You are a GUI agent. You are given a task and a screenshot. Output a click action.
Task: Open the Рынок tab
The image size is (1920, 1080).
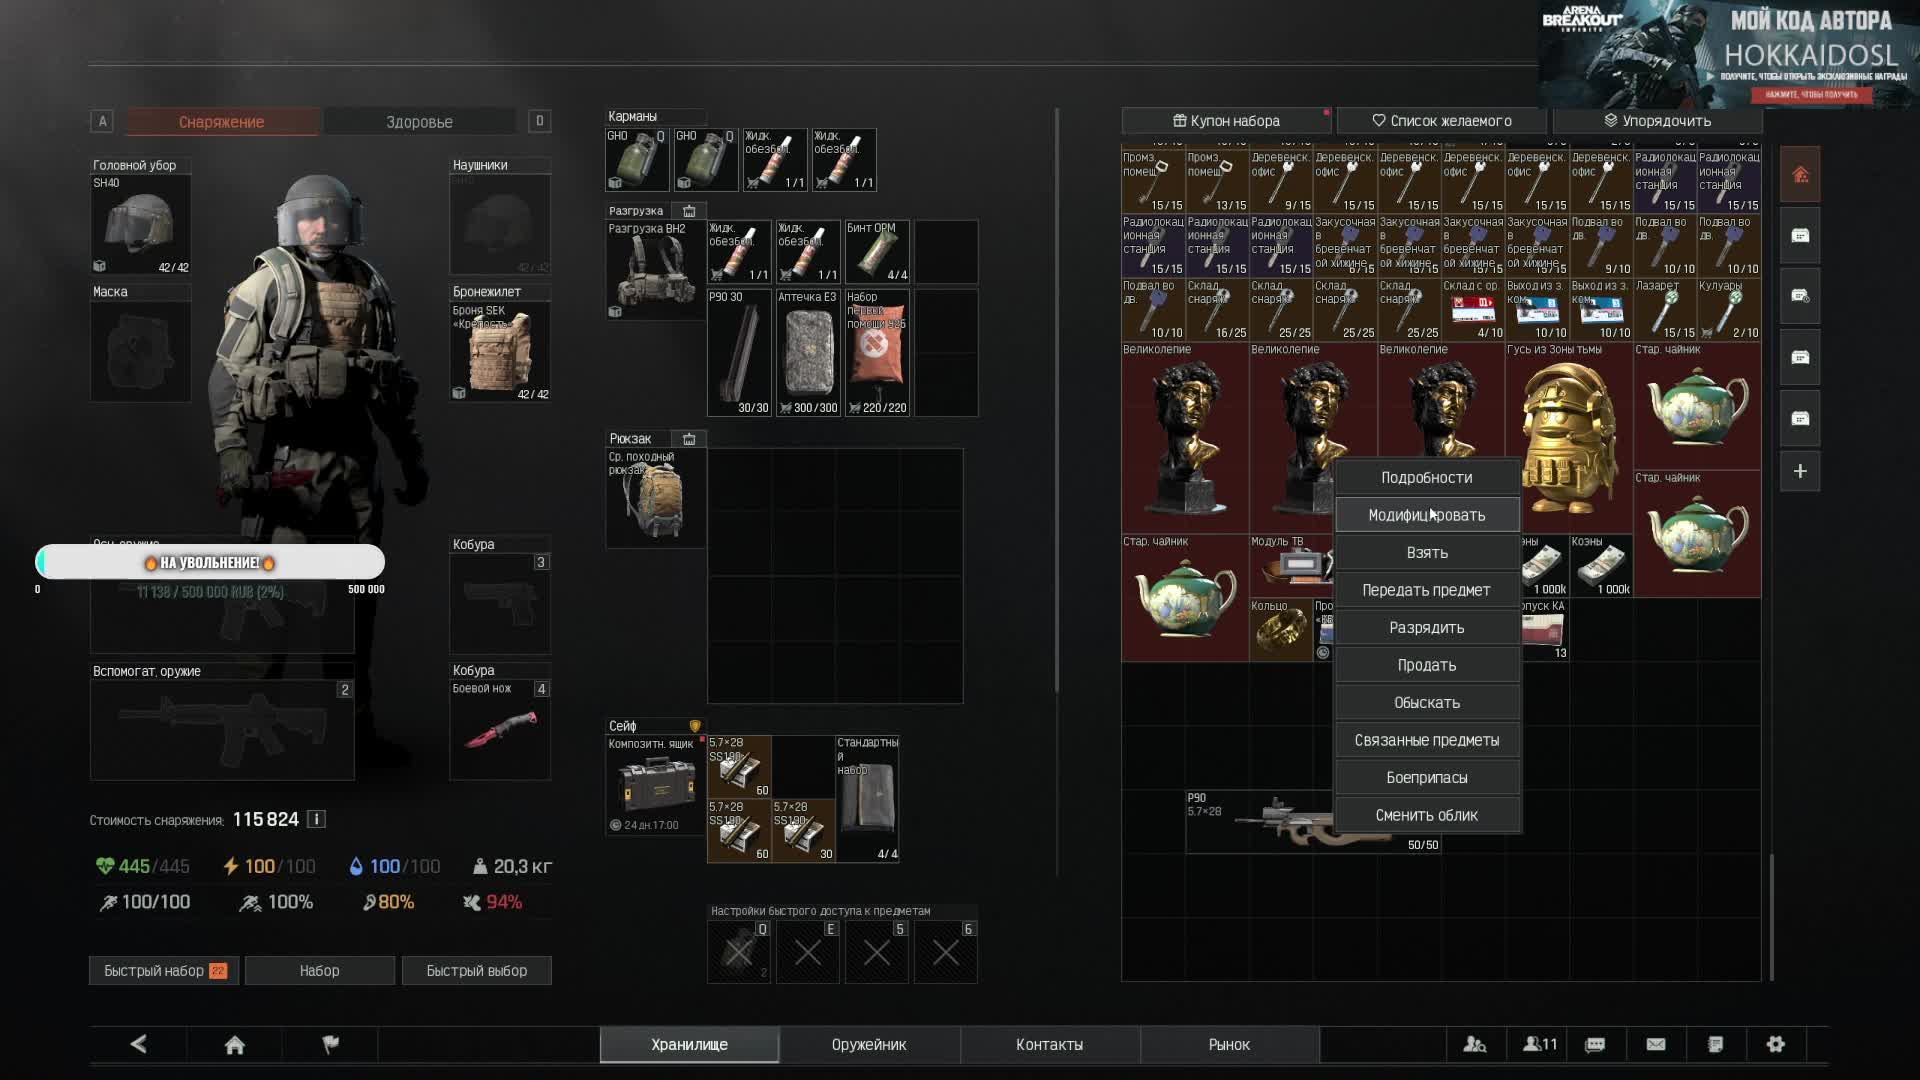1228,1044
